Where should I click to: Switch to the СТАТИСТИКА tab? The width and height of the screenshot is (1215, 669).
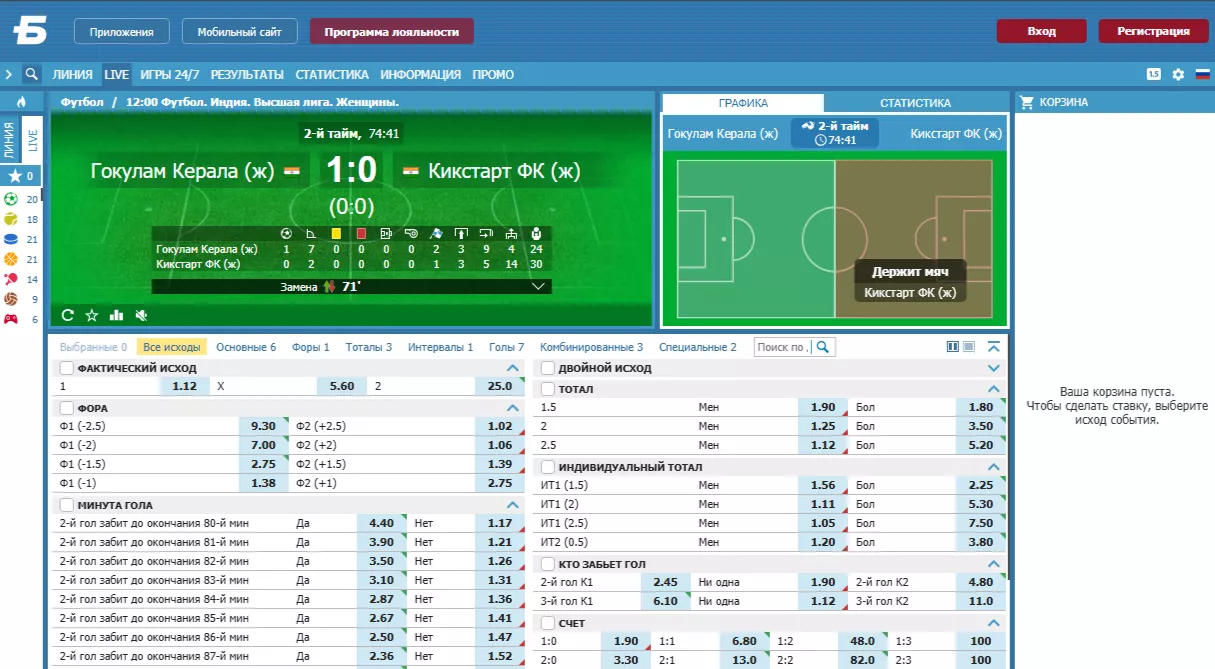point(915,103)
